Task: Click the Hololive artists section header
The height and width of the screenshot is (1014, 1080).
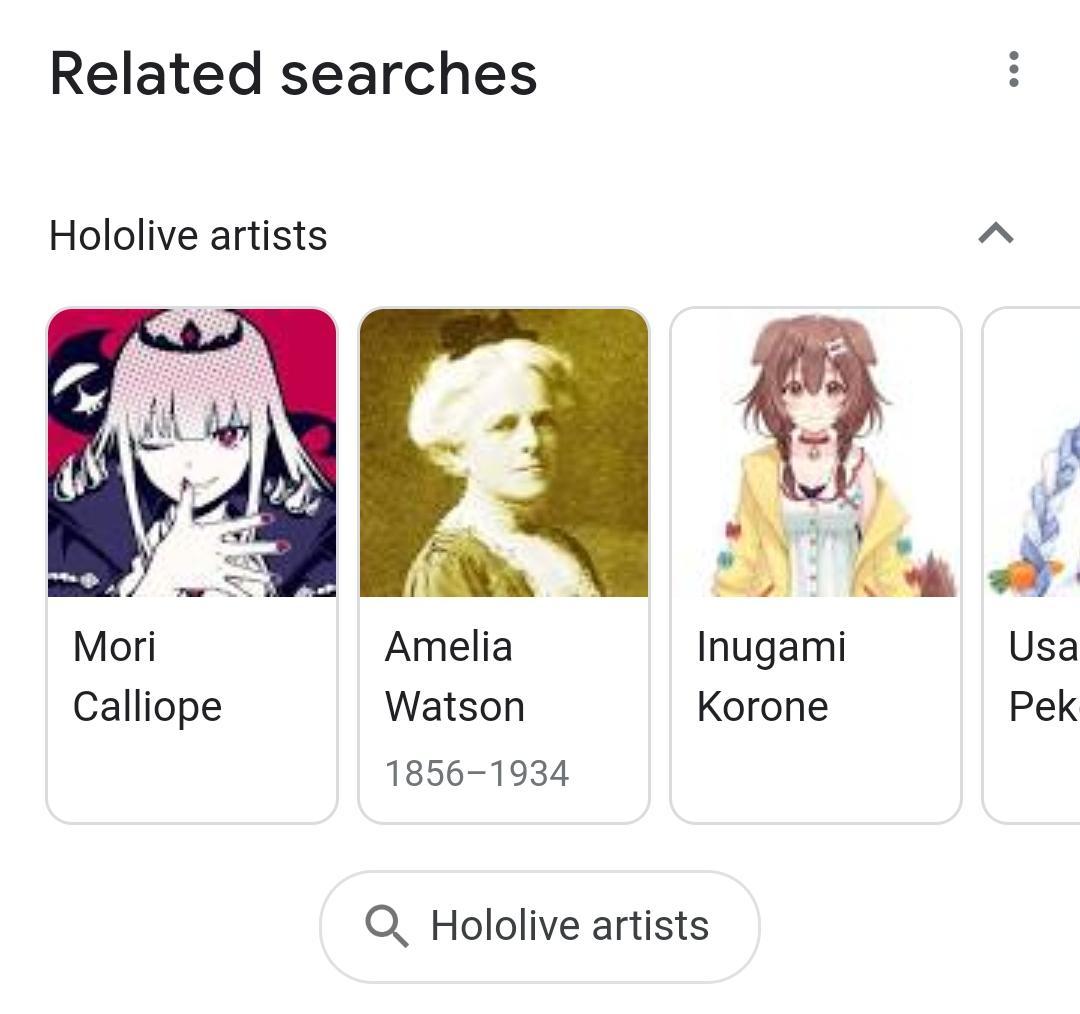Action: click(187, 235)
